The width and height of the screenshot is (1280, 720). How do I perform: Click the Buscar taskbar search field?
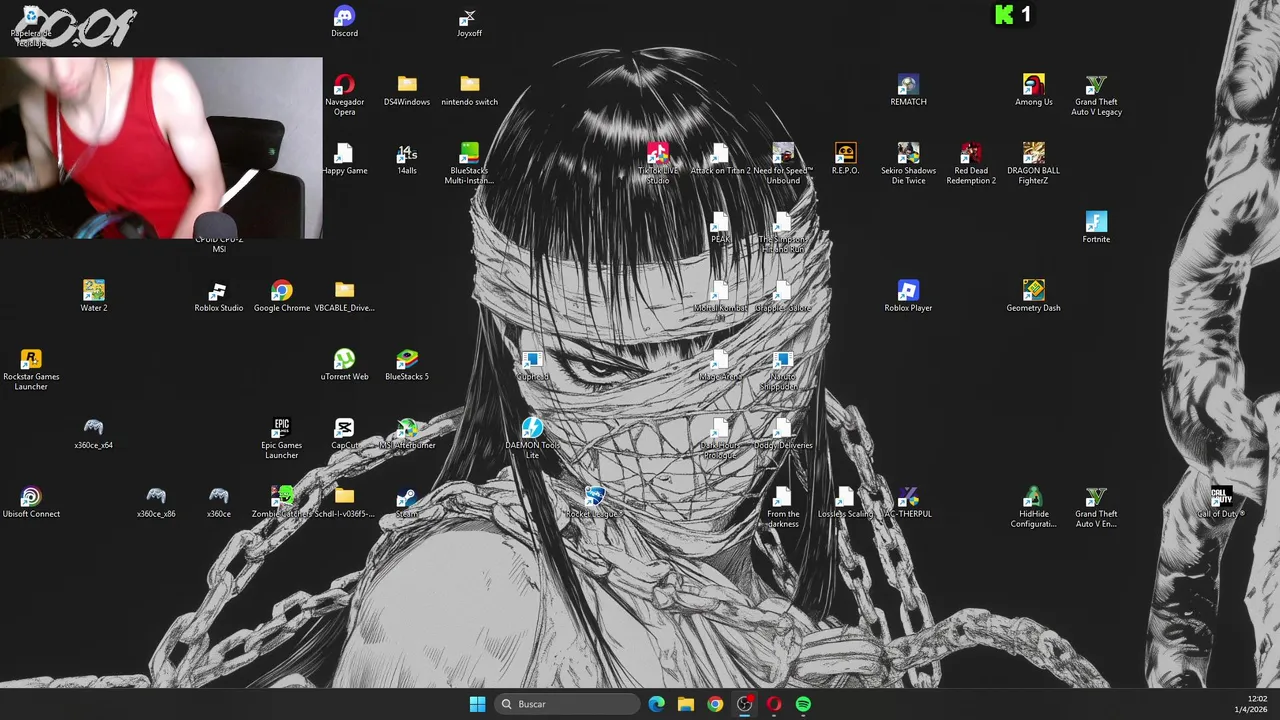568,704
